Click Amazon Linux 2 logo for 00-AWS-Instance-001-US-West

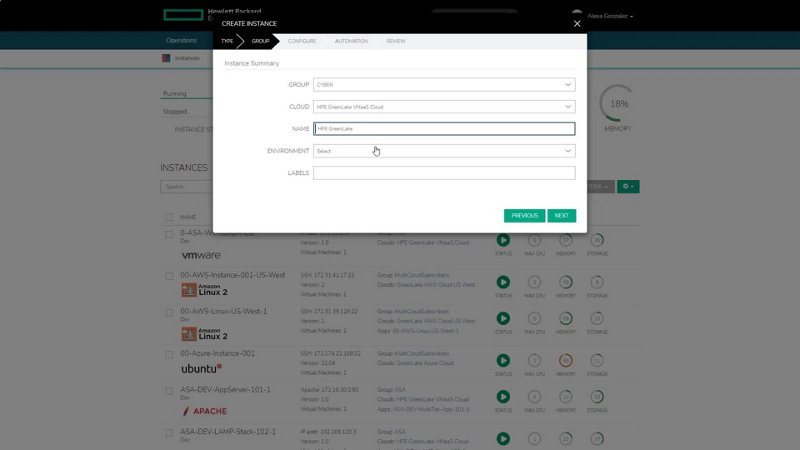click(205, 290)
